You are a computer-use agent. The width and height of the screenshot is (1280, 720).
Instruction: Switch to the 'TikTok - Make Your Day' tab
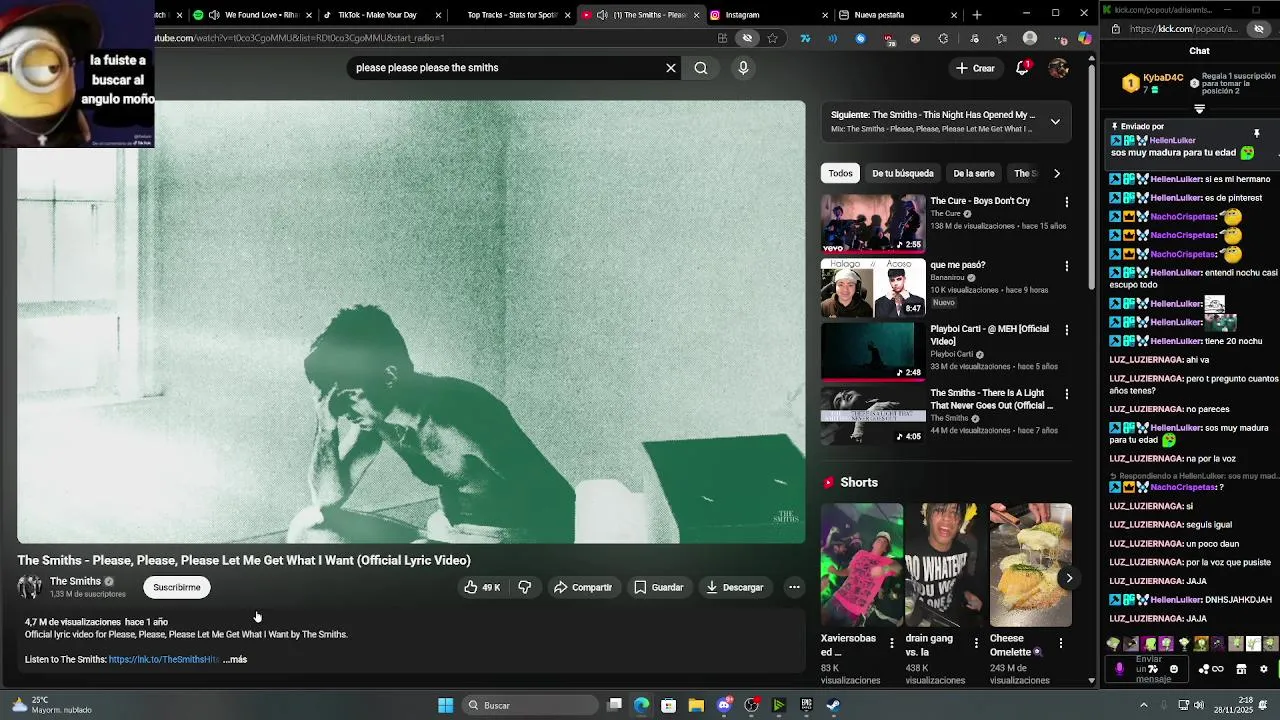tap(382, 15)
